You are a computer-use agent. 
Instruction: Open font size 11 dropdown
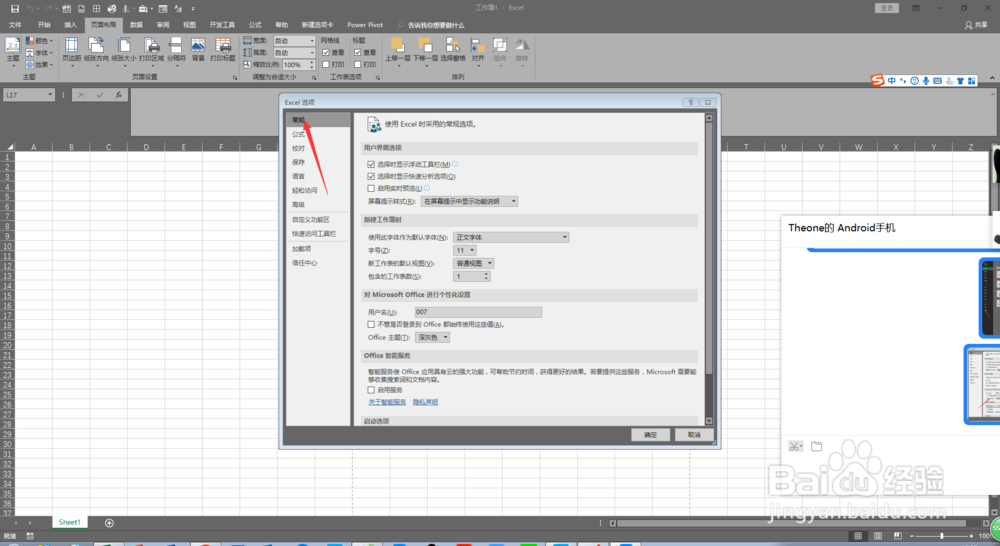coord(464,250)
